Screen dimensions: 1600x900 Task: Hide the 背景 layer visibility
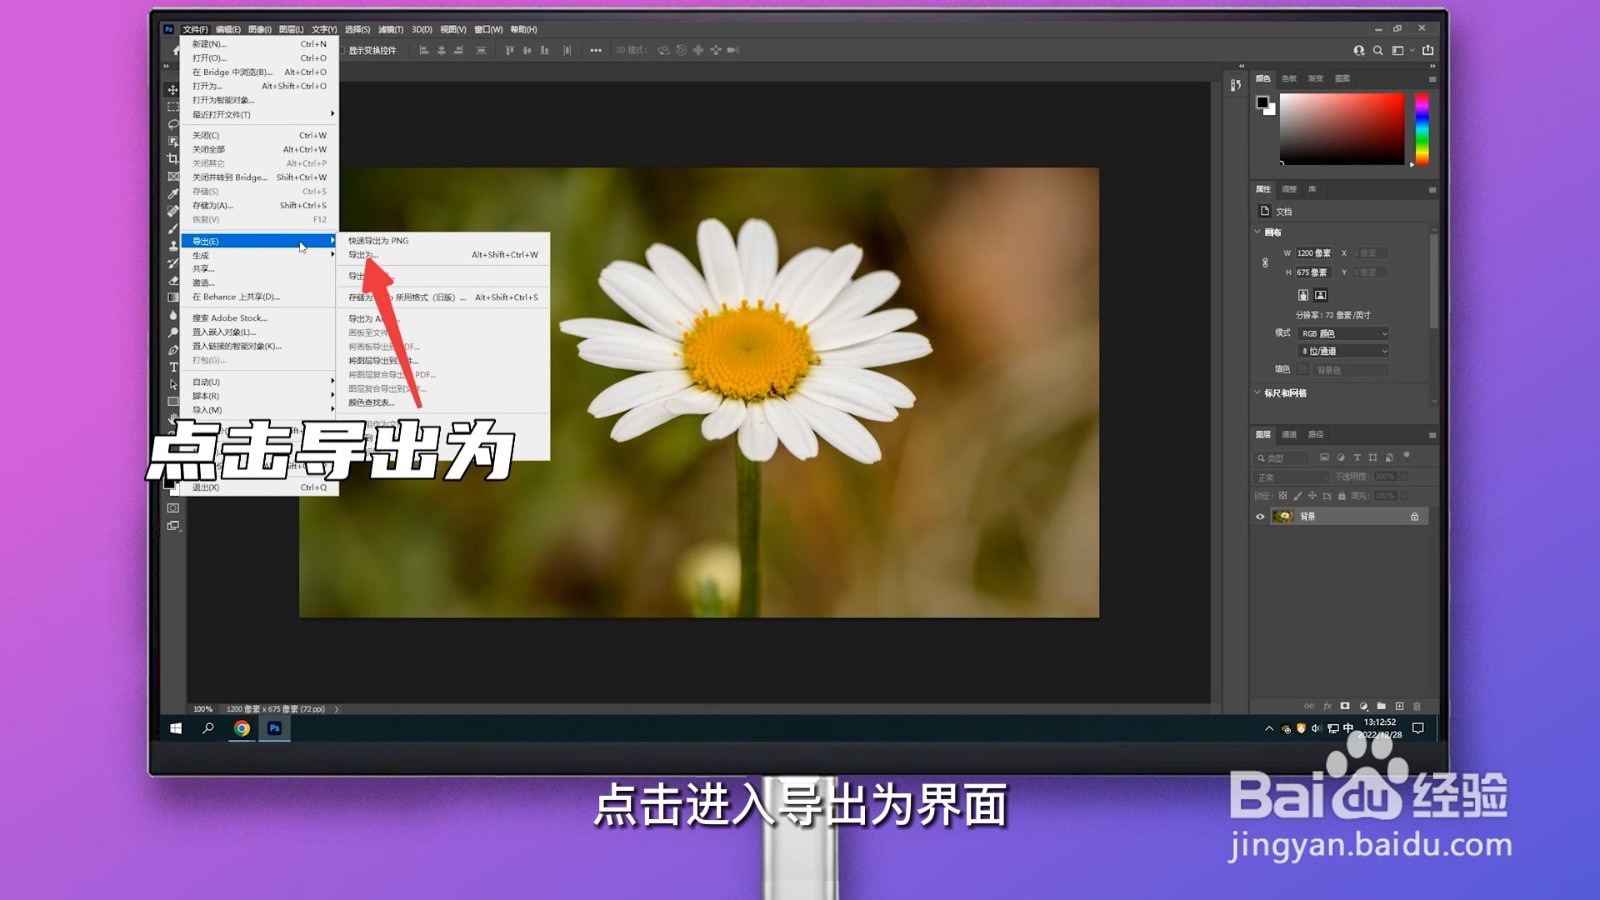1260,516
